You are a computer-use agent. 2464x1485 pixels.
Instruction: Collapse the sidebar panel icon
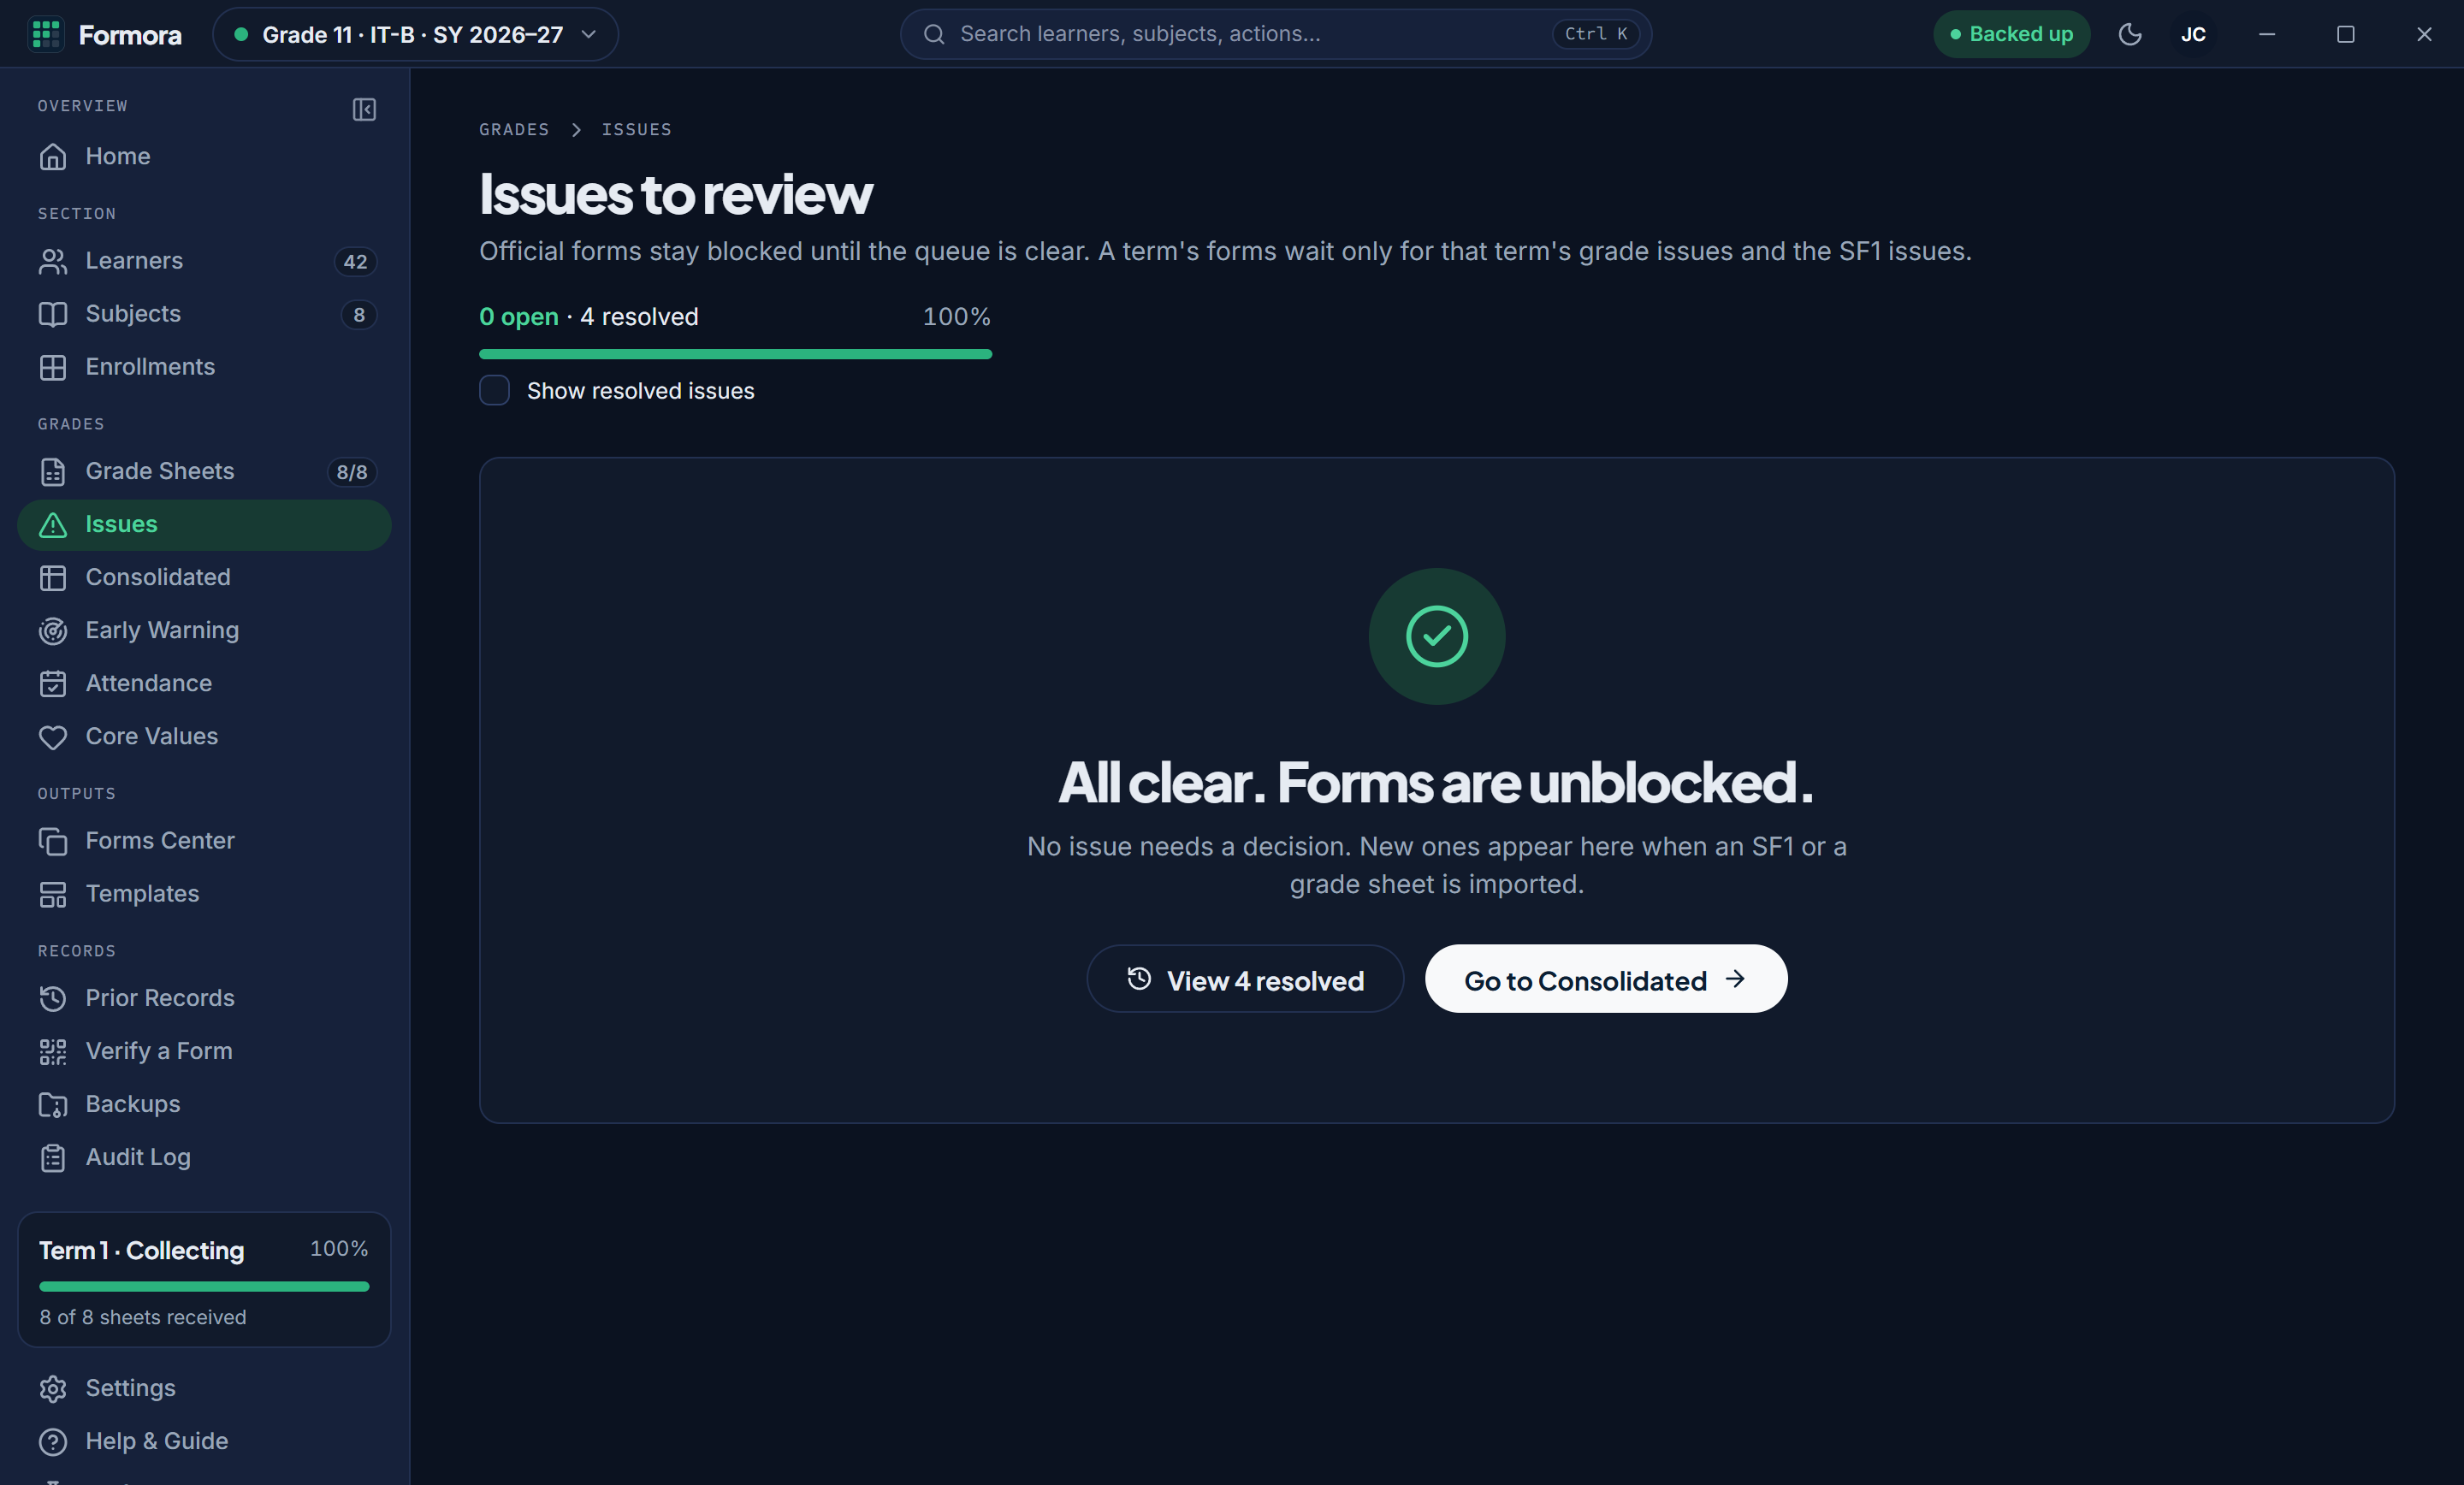point(364,109)
